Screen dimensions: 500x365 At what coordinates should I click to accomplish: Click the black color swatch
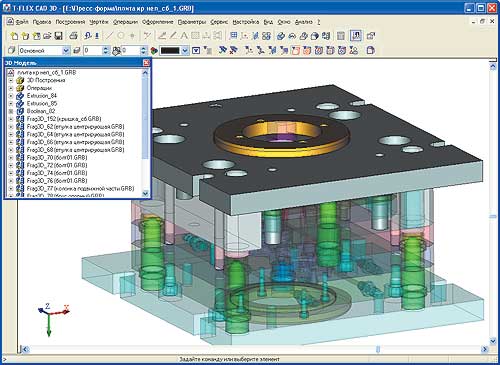[170, 51]
